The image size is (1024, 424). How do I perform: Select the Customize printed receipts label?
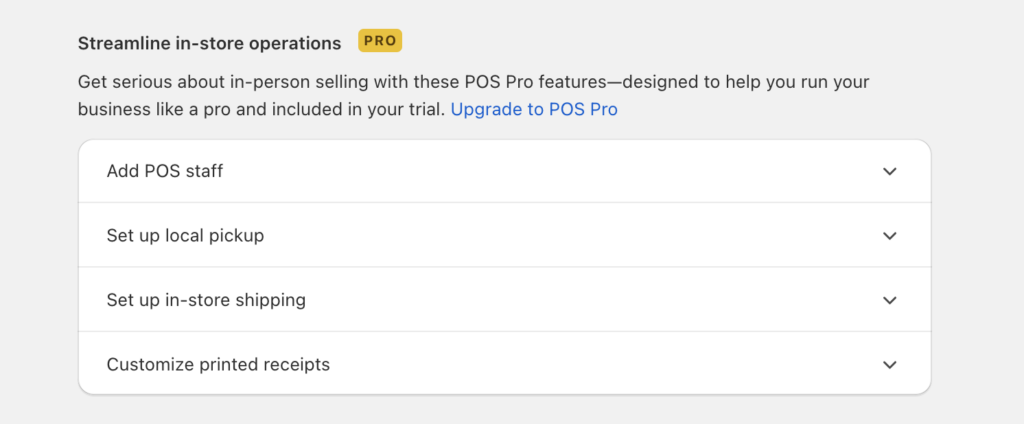(218, 364)
